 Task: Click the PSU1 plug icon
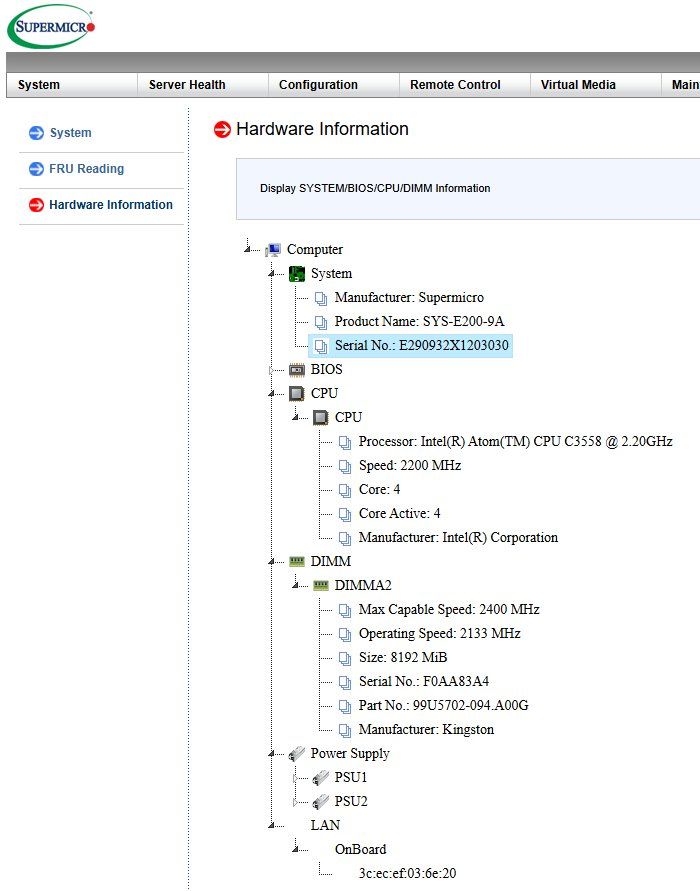[320, 778]
